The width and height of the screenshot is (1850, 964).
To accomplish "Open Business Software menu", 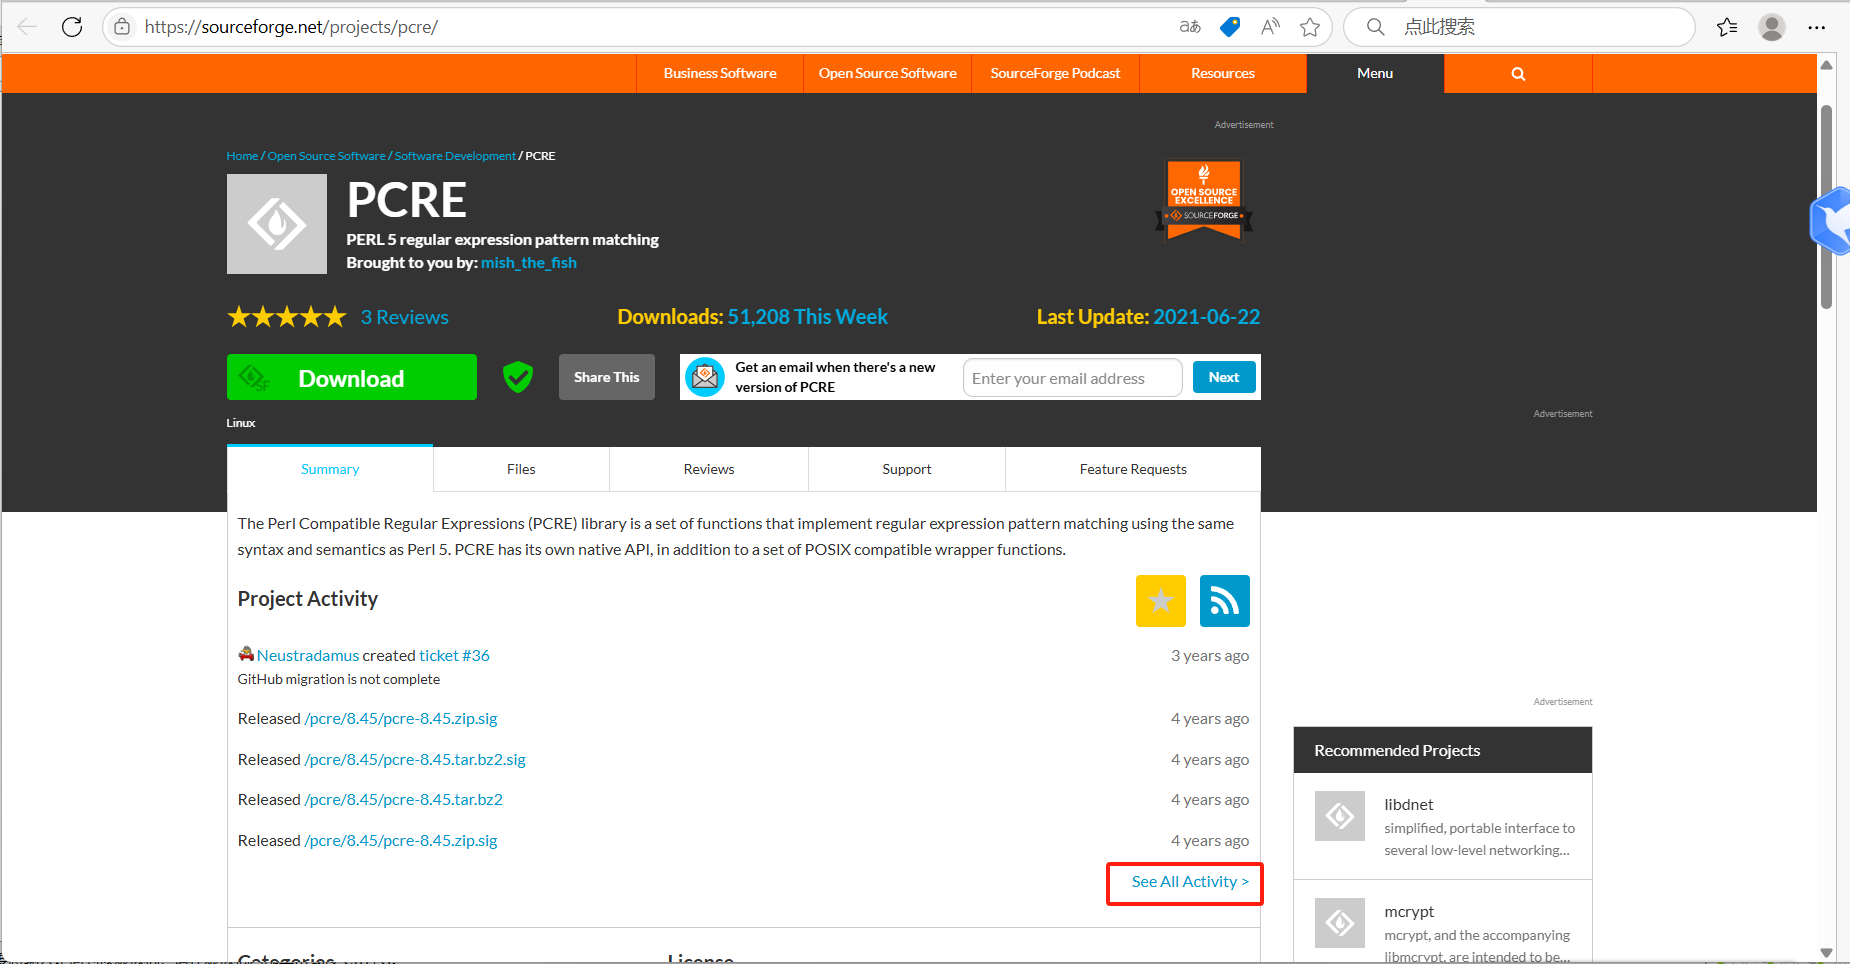I will (x=720, y=73).
